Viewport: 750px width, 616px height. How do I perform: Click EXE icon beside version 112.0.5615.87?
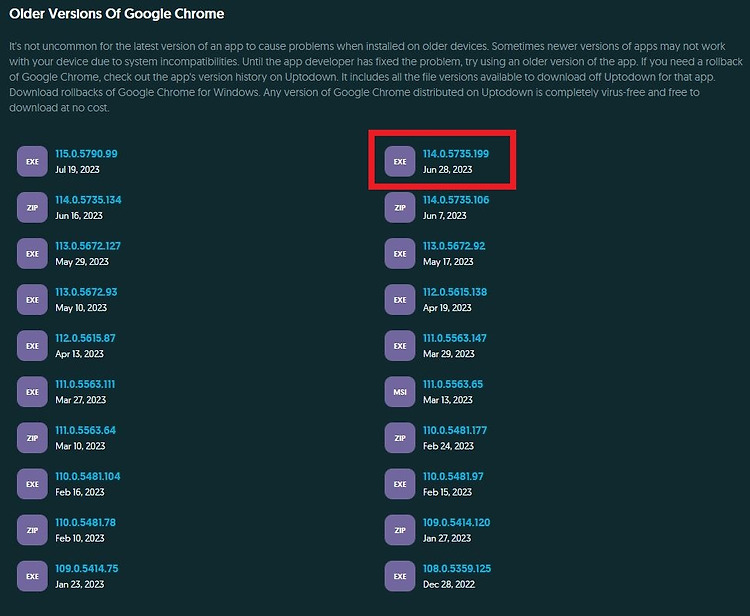pyautogui.click(x=32, y=346)
